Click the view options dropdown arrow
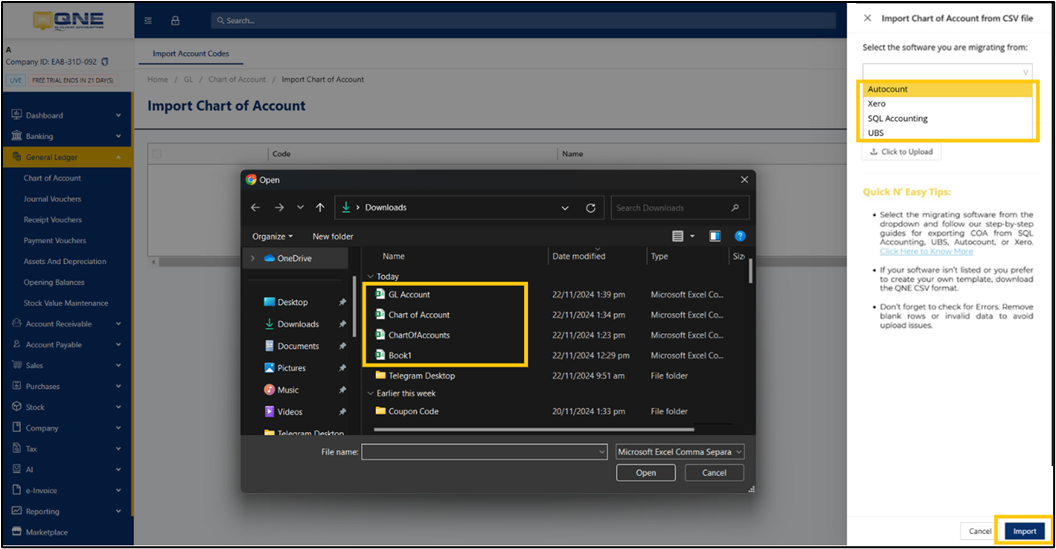The height and width of the screenshot is (549, 1056). [692, 236]
